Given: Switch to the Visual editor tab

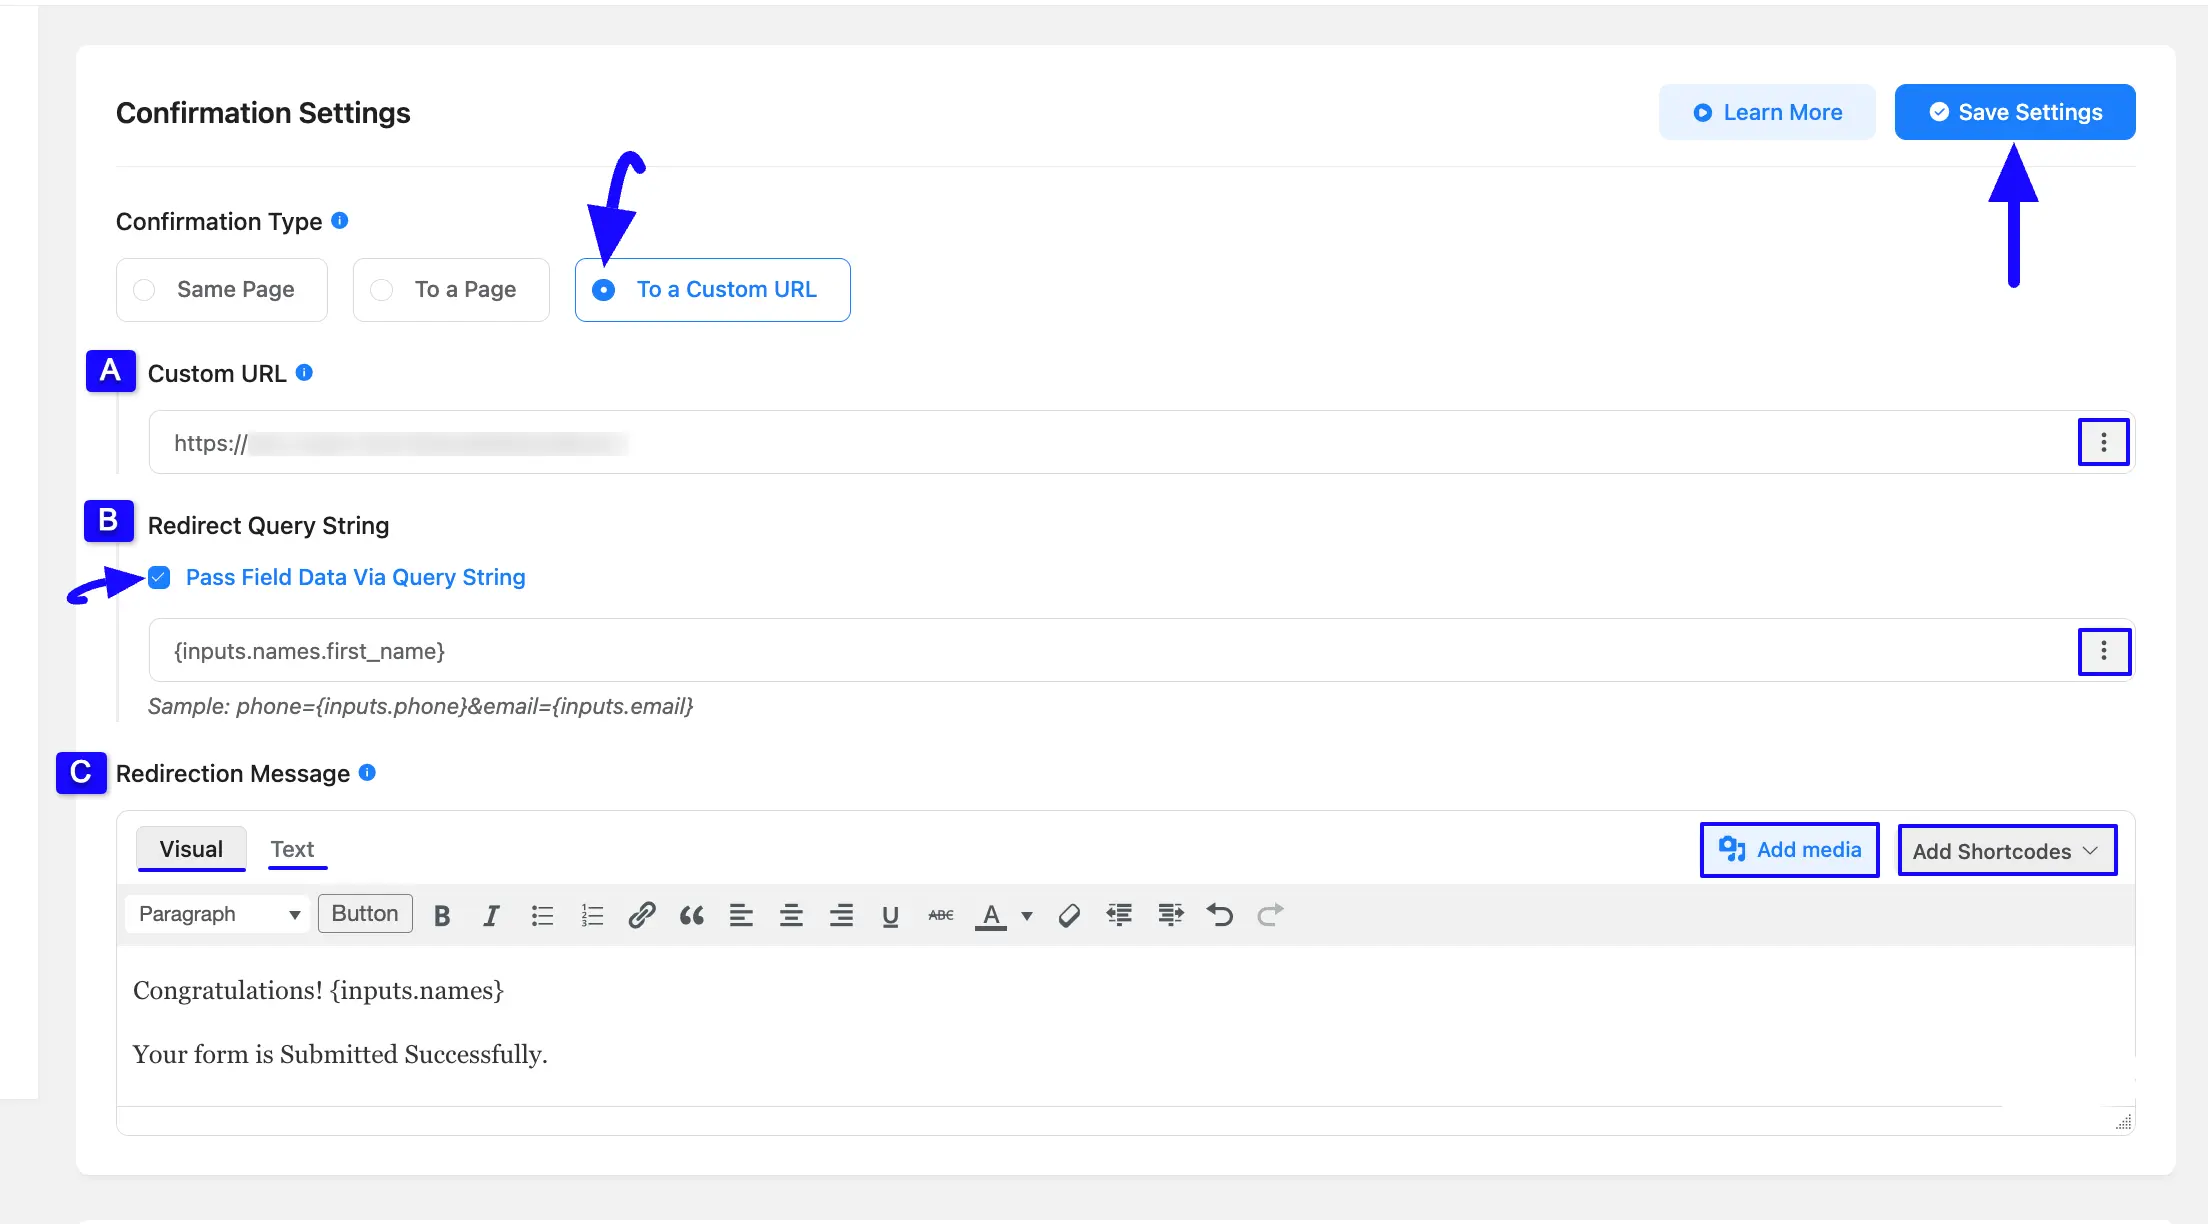Looking at the screenshot, I should click(191, 849).
